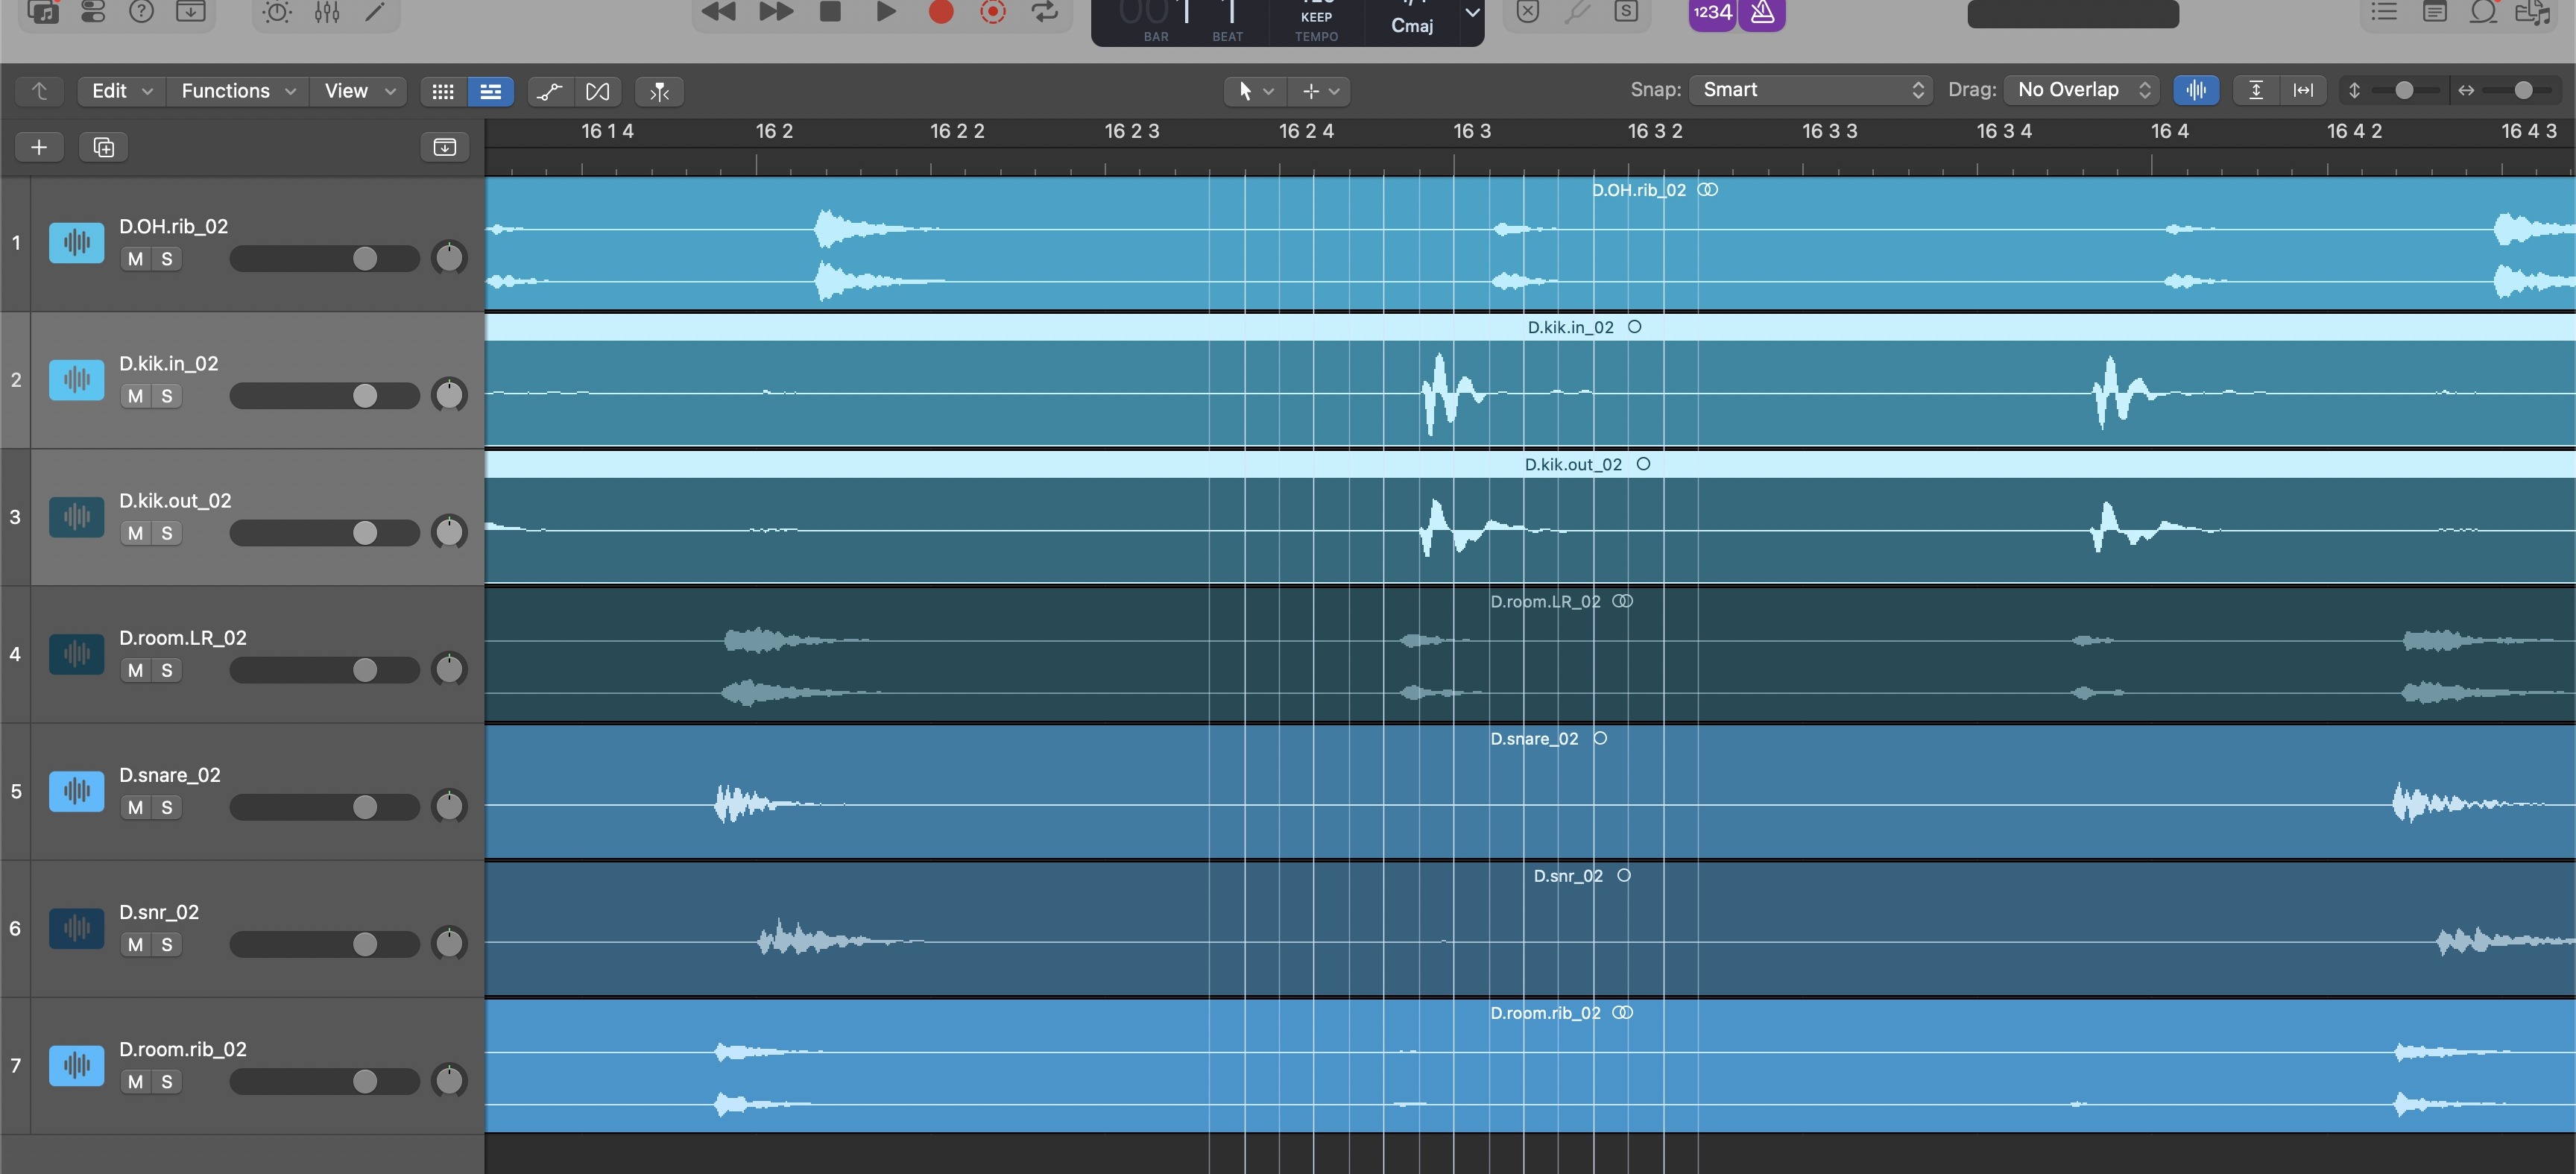Open the pointer tool menu
The image size is (2576, 1174).
(1256, 91)
